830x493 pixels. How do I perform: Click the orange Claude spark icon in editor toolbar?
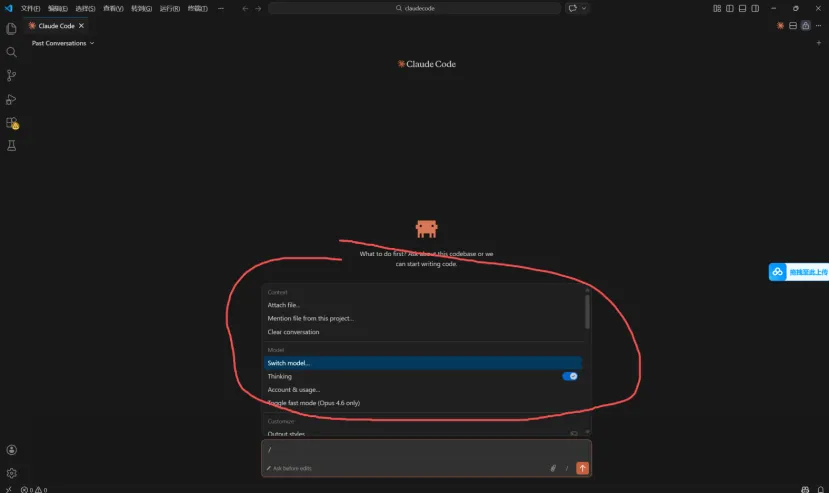click(780, 25)
